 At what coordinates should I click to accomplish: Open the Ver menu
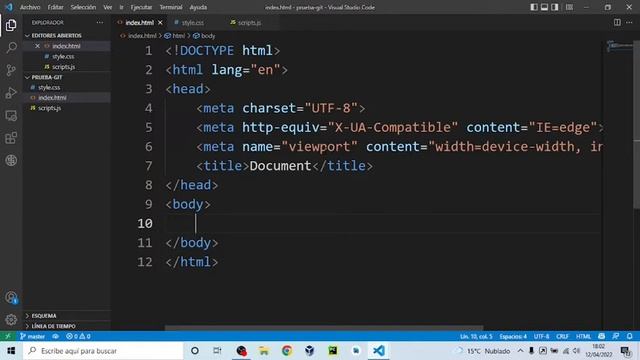click(x=107, y=7)
